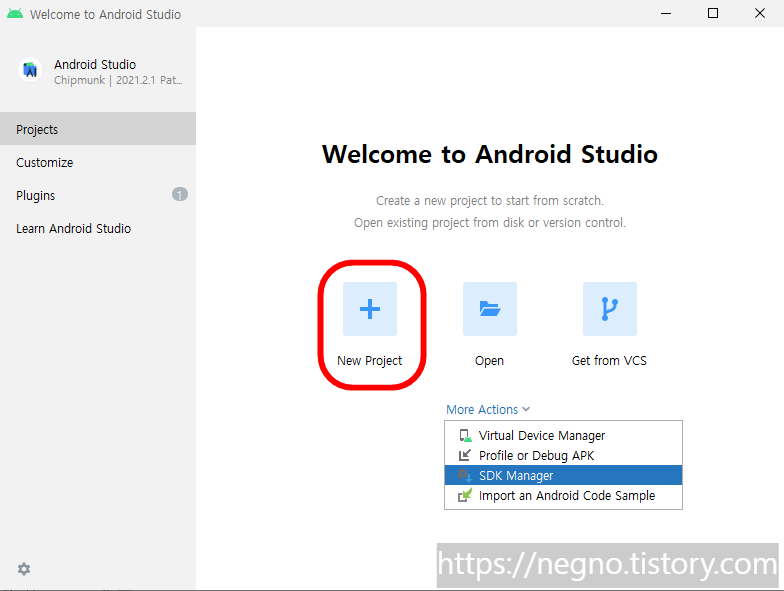Choose SDK Manager from More Actions
Viewport: 784px width, 591px height.
[x=563, y=476]
